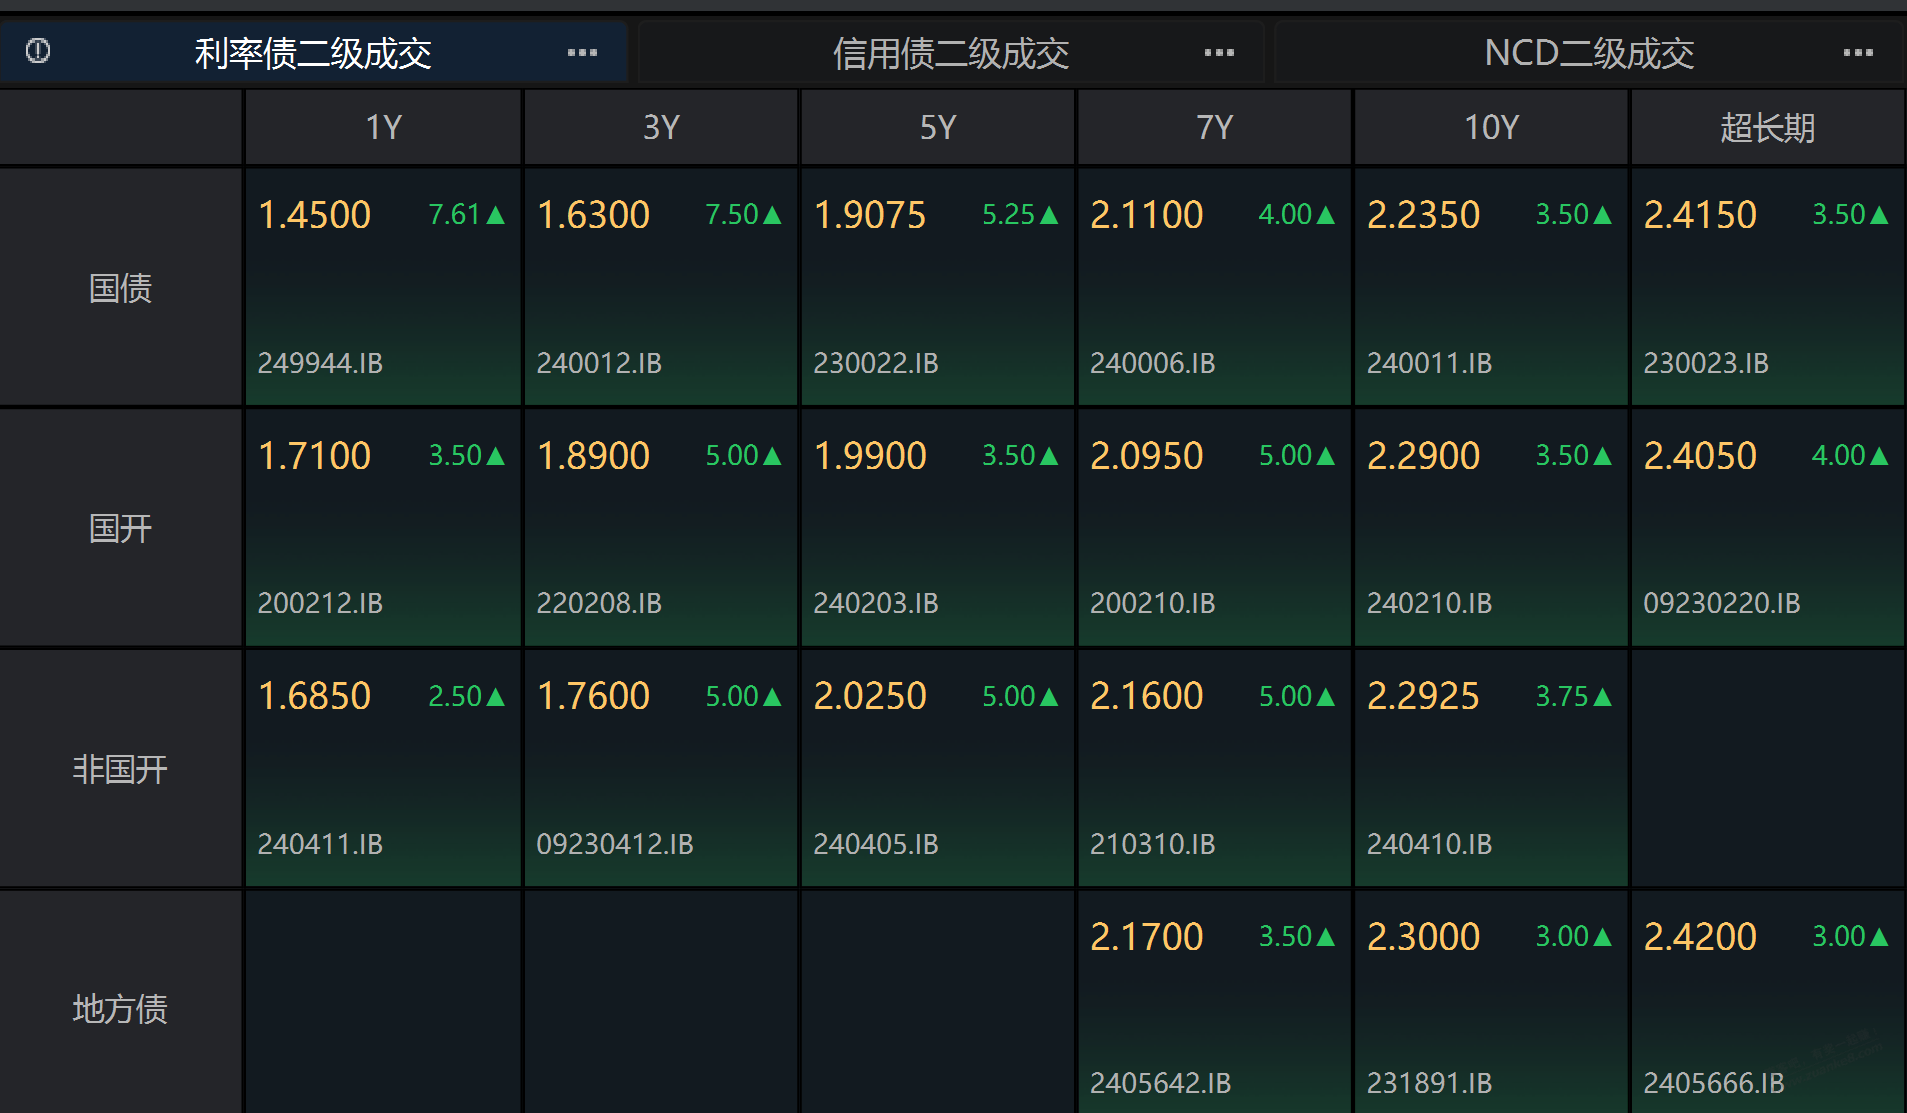Switch to the 信用债二级成交 tab
The height and width of the screenshot is (1113, 1907).
pyautogui.click(x=951, y=53)
